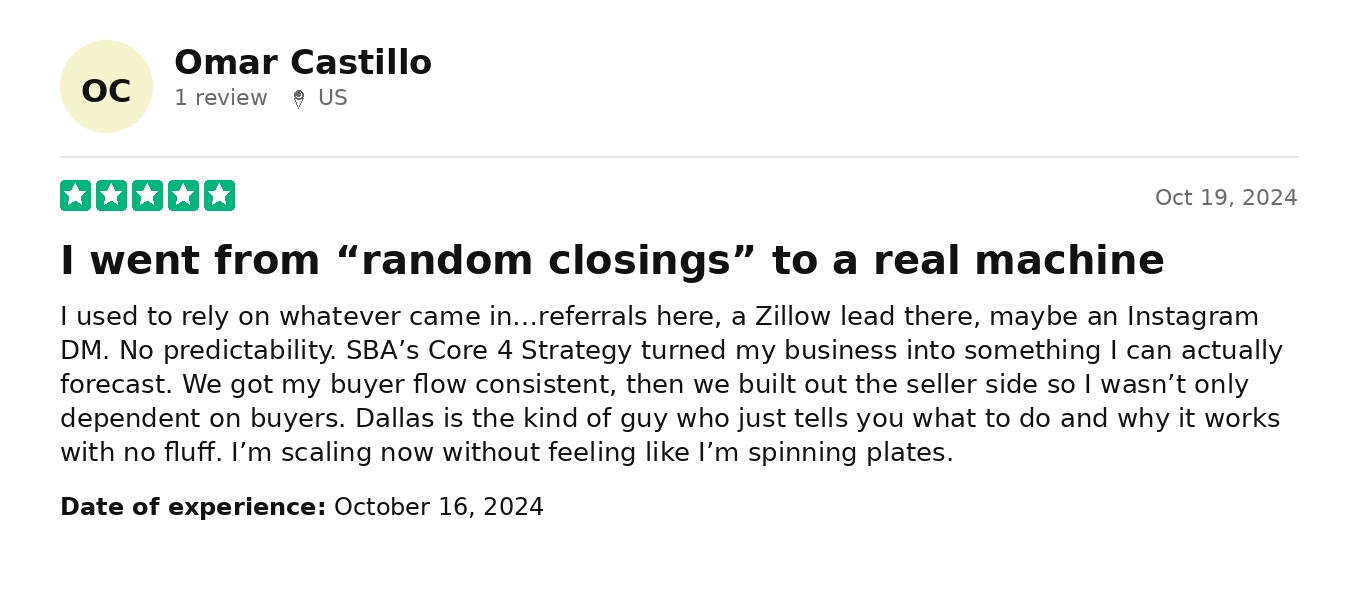Click the horizontal divider under reviewer info
Image resolution: width=1358 pixels, height=602 pixels.
pyautogui.click(x=679, y=157)
